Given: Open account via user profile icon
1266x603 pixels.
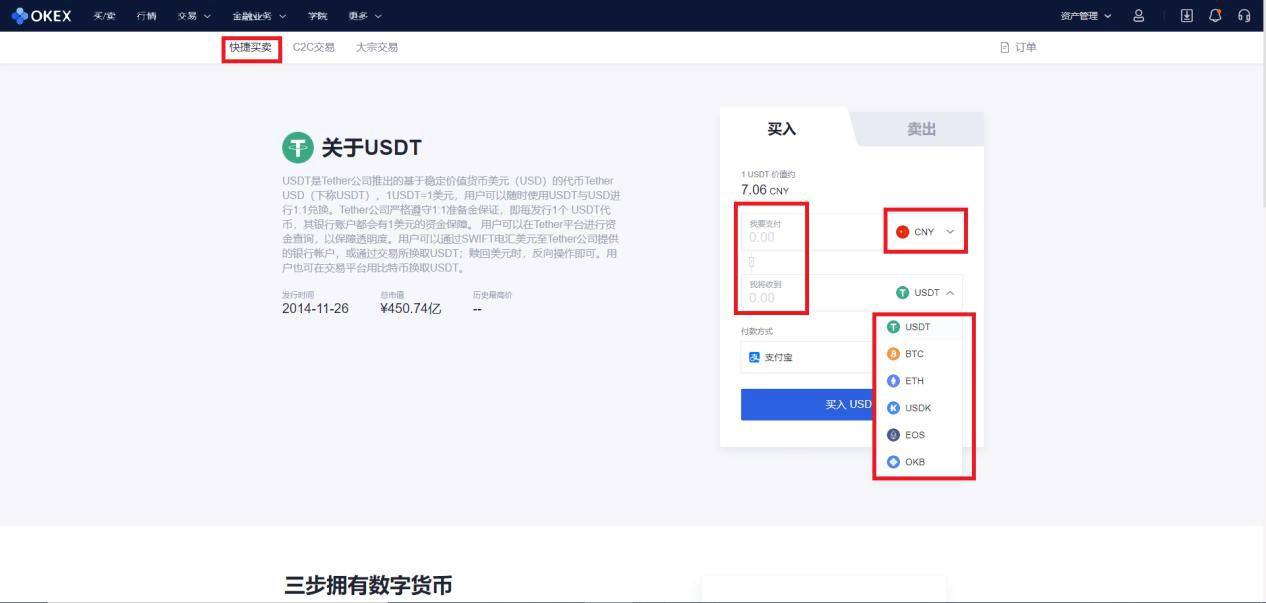Looking at the screenshot, I should 1138,15.
